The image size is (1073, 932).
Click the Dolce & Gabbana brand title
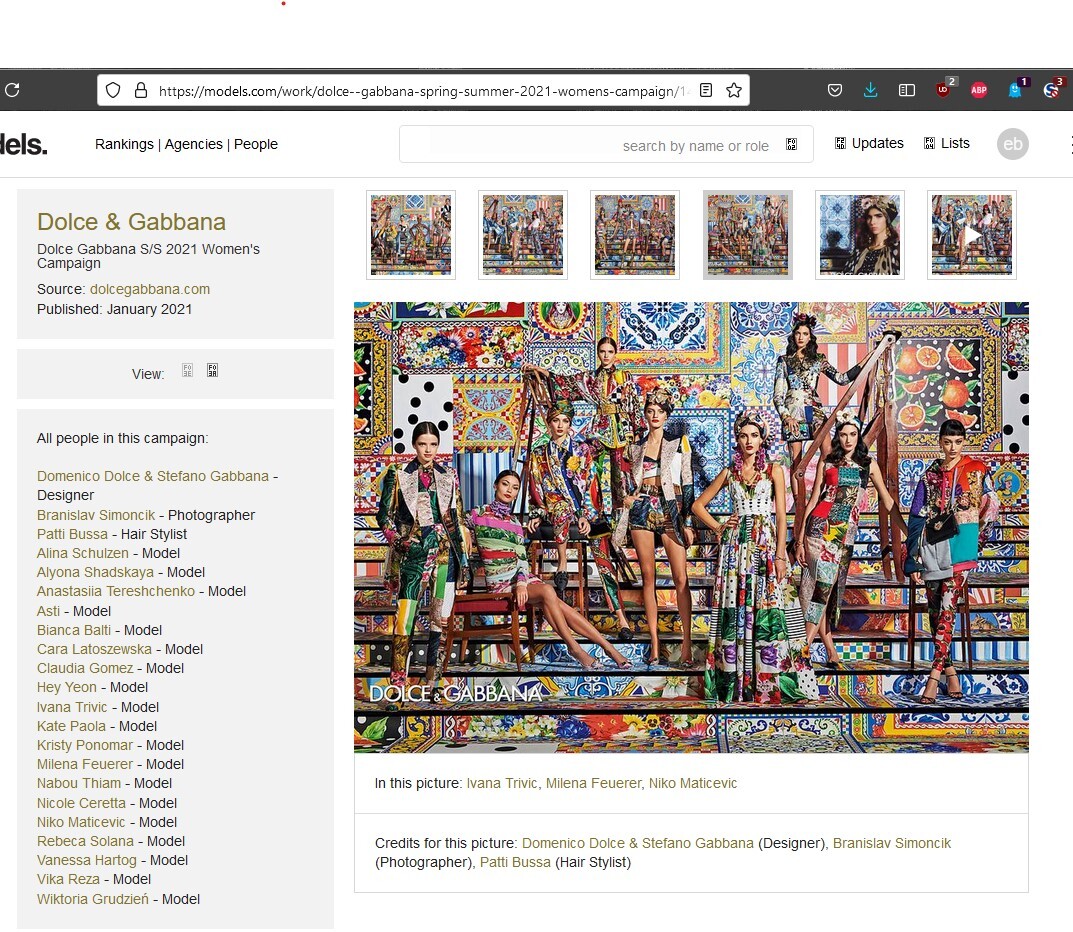point(131,222)
